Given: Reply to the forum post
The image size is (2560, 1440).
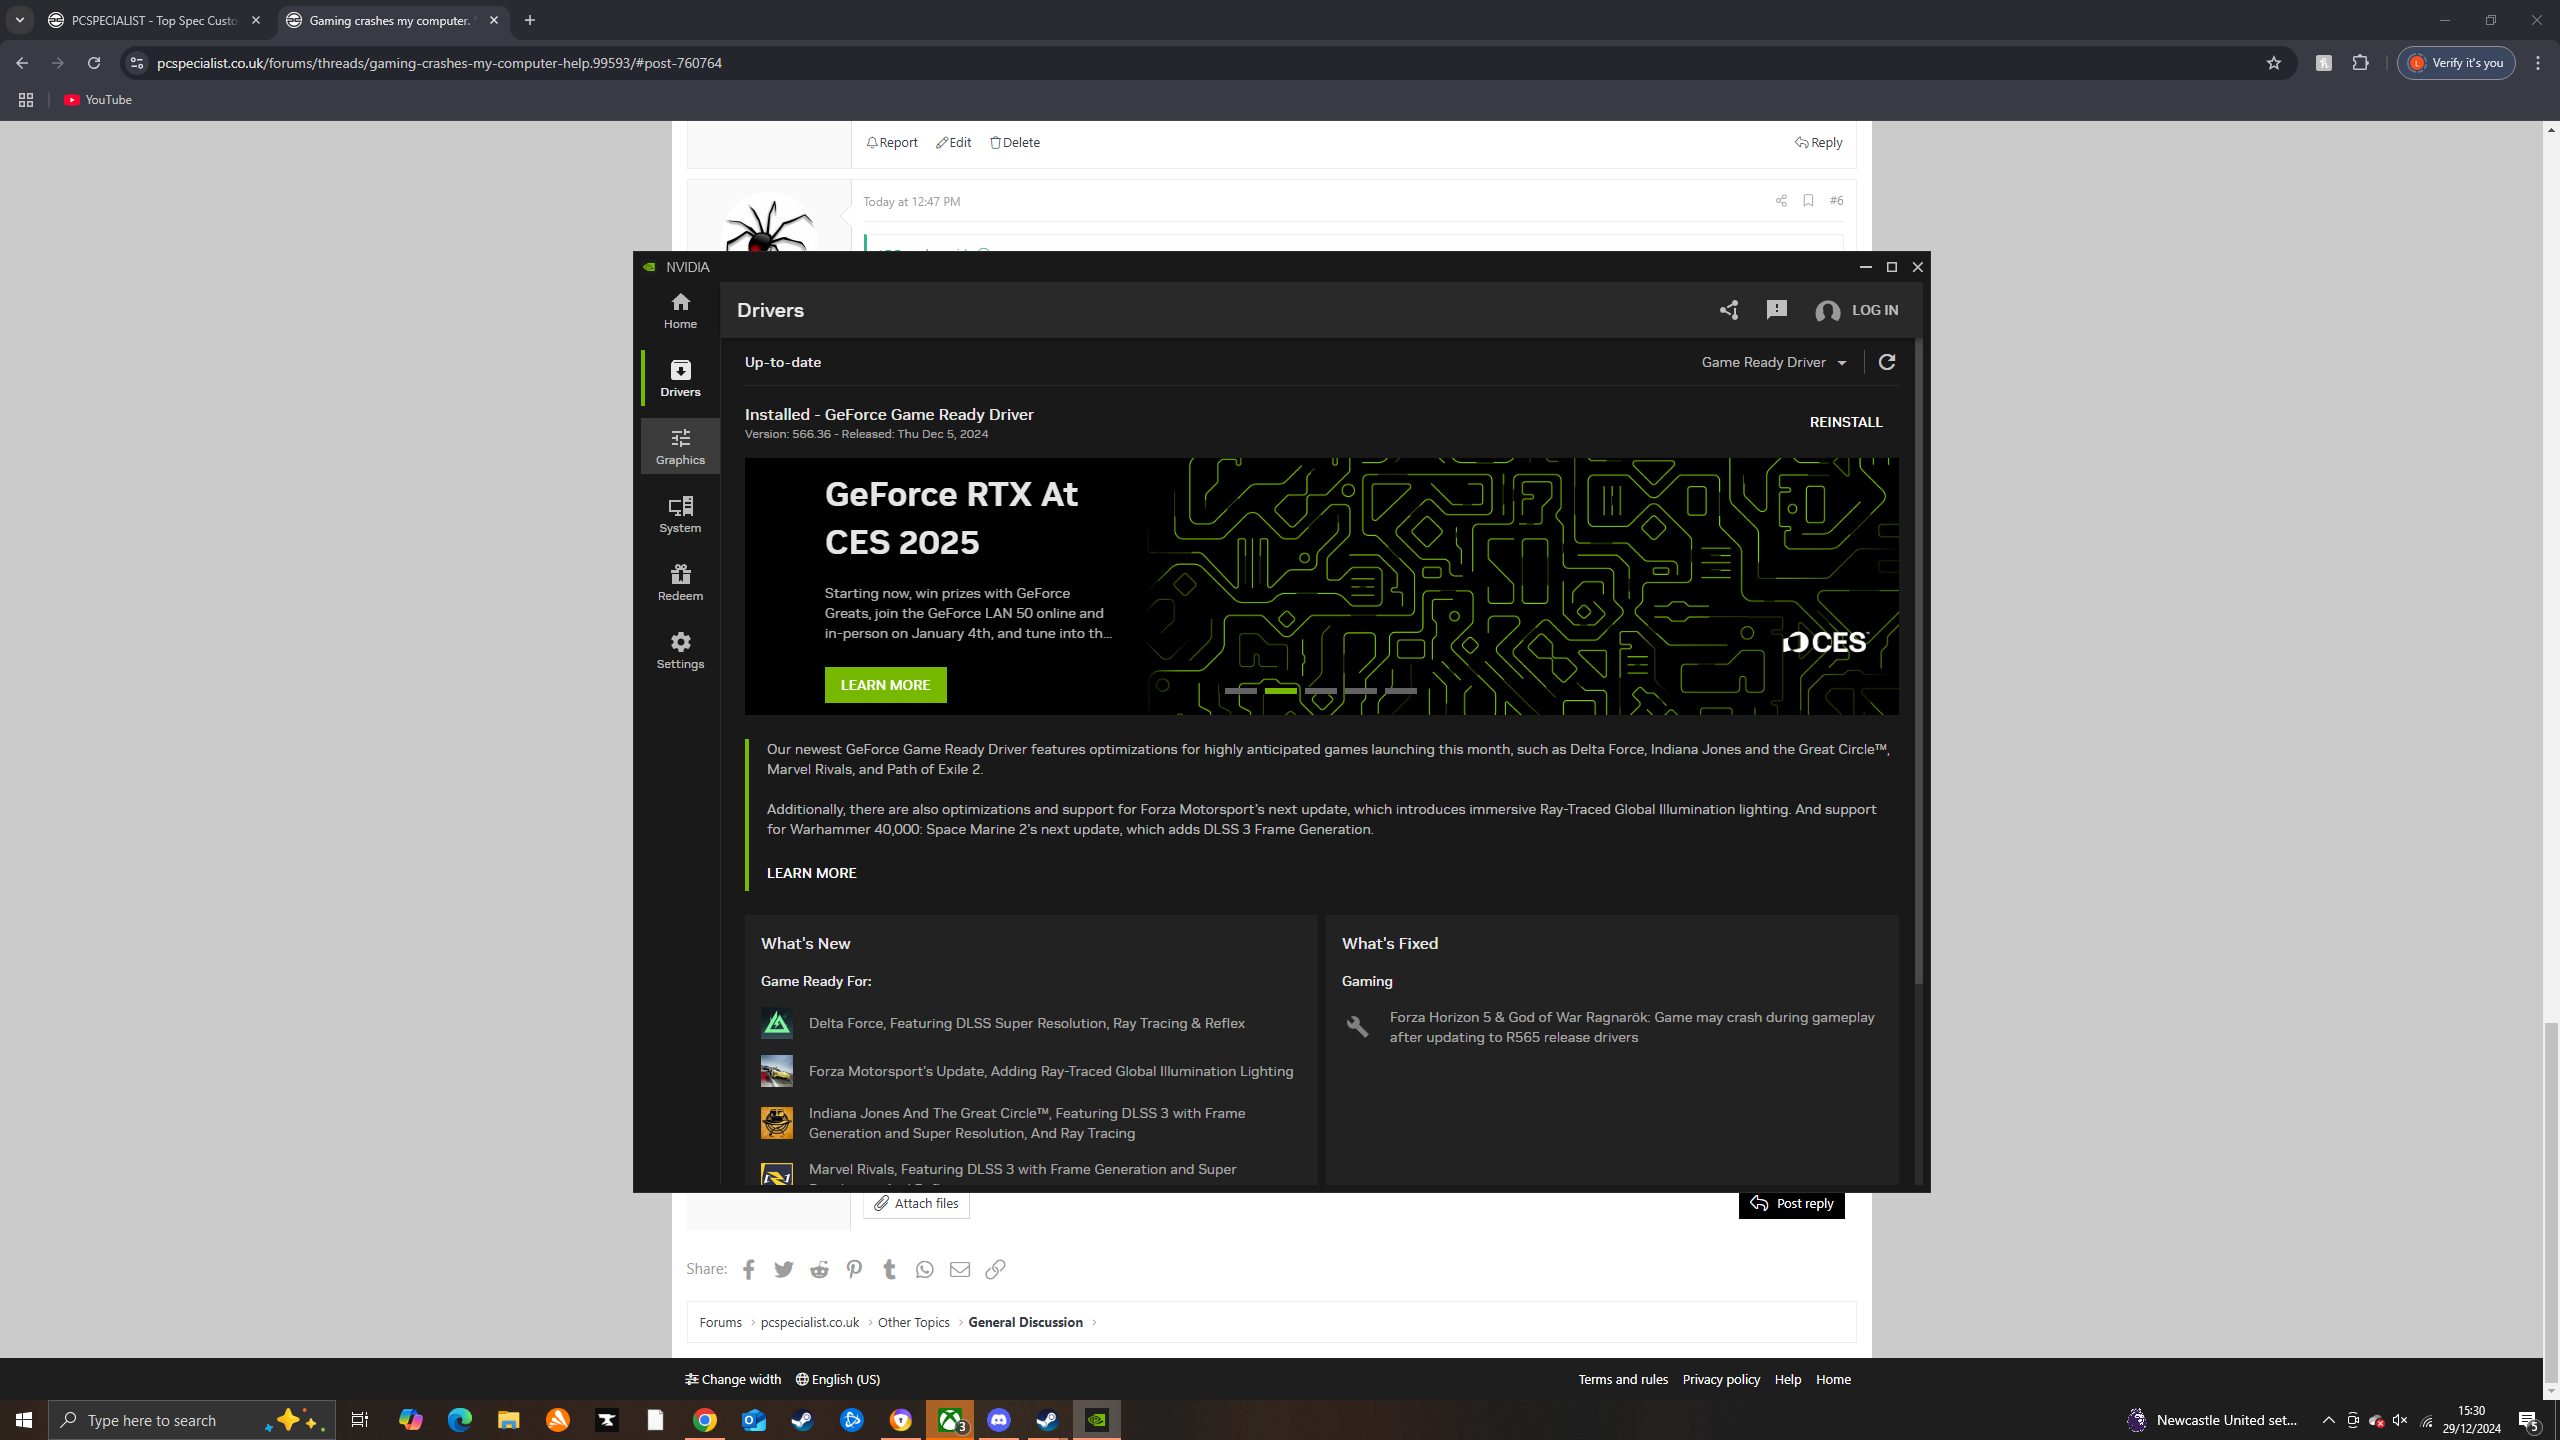Looking at the screenshot, I should [1818, 142].
